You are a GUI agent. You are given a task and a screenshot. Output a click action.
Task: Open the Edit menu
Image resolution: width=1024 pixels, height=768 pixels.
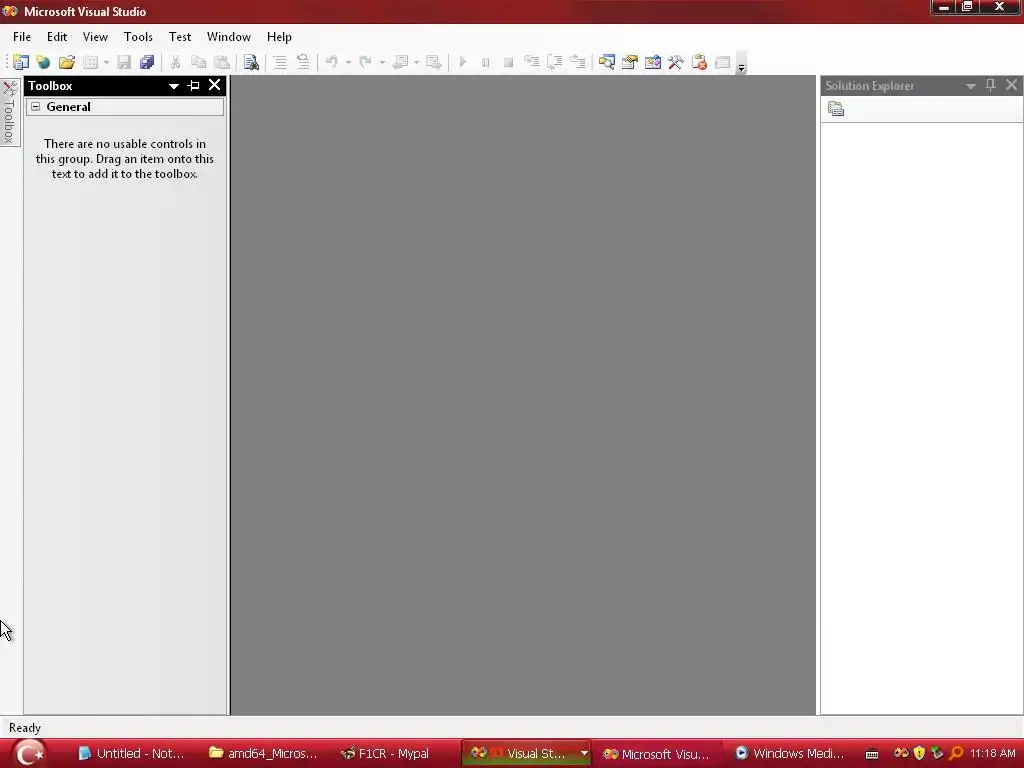tap(57, 37)
